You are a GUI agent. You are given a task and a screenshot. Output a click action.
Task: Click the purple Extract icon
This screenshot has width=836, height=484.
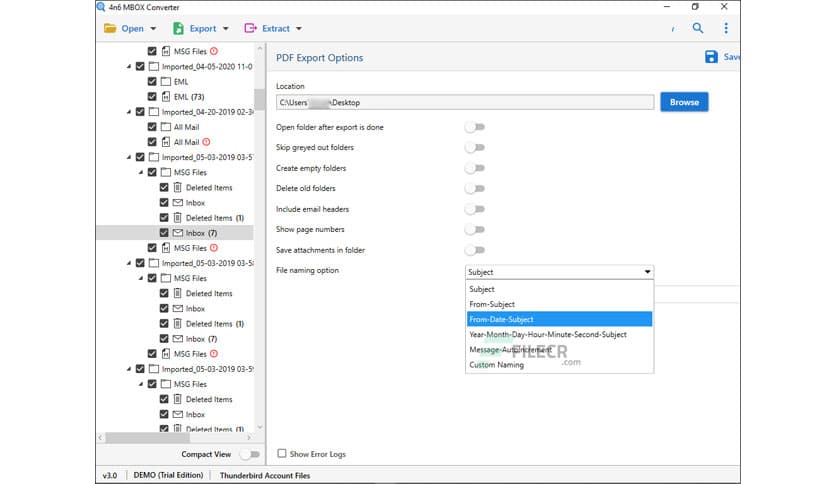click(x=250, y=28)
